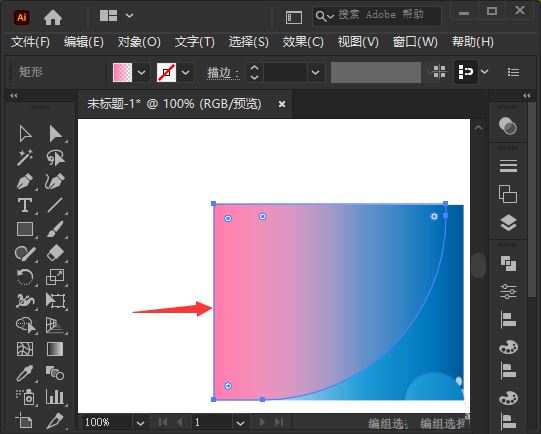
Task: Open the artboard number dropdown
Action: (240, 423)
